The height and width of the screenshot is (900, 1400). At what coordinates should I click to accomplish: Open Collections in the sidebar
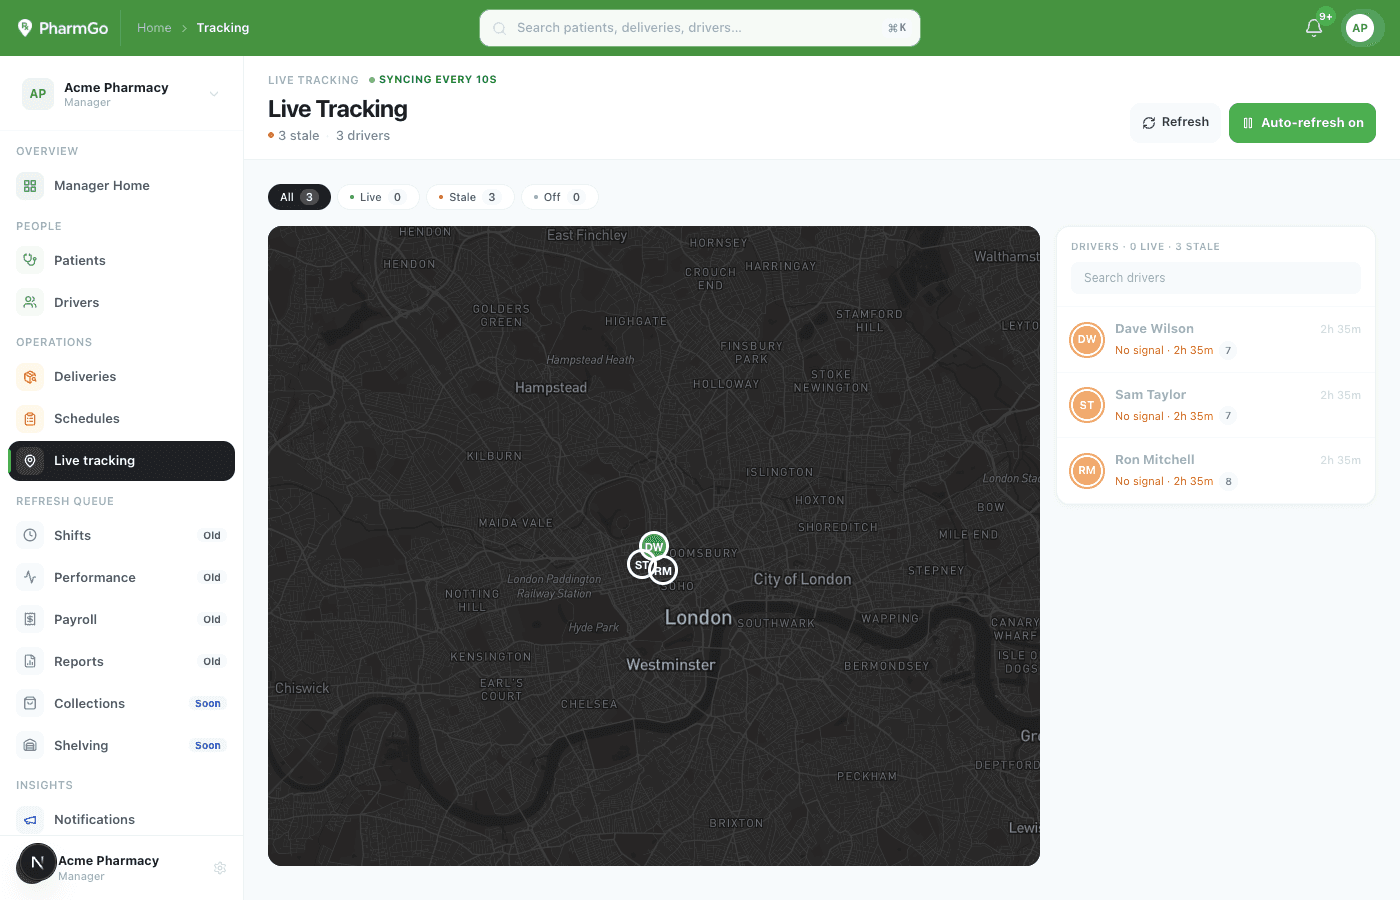pos(122,704)
